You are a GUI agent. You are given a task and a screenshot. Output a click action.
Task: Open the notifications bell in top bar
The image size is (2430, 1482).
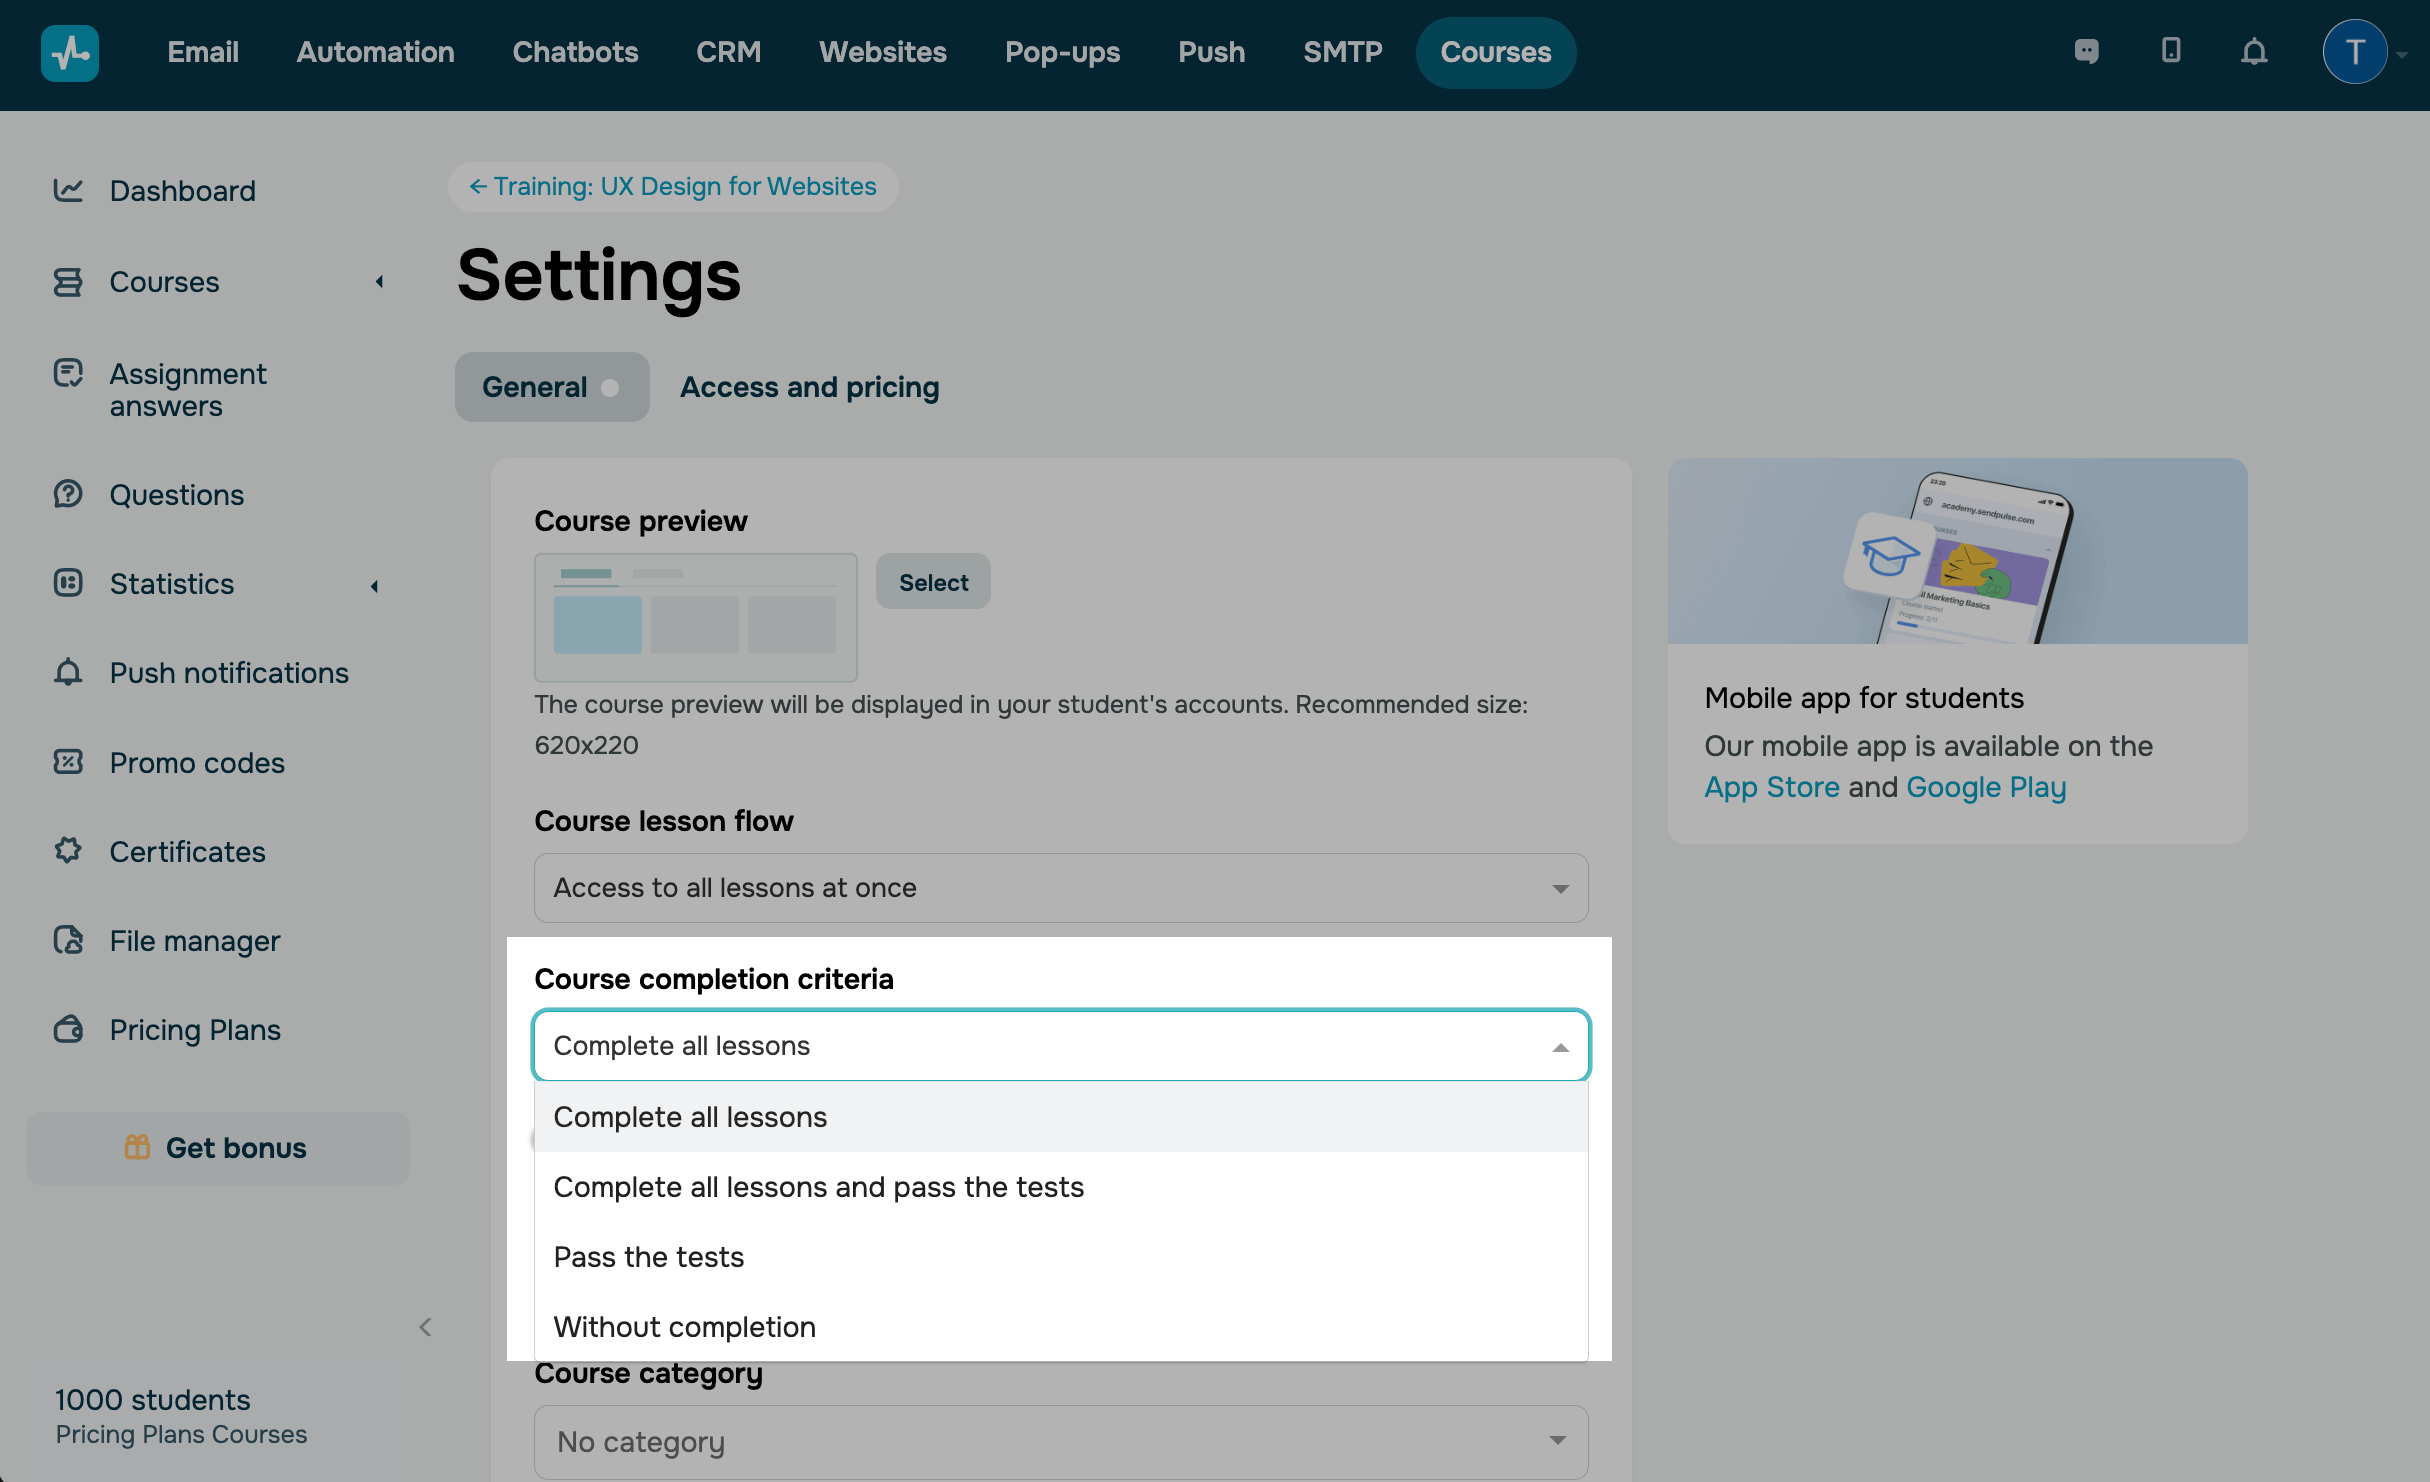point(2254,51)
